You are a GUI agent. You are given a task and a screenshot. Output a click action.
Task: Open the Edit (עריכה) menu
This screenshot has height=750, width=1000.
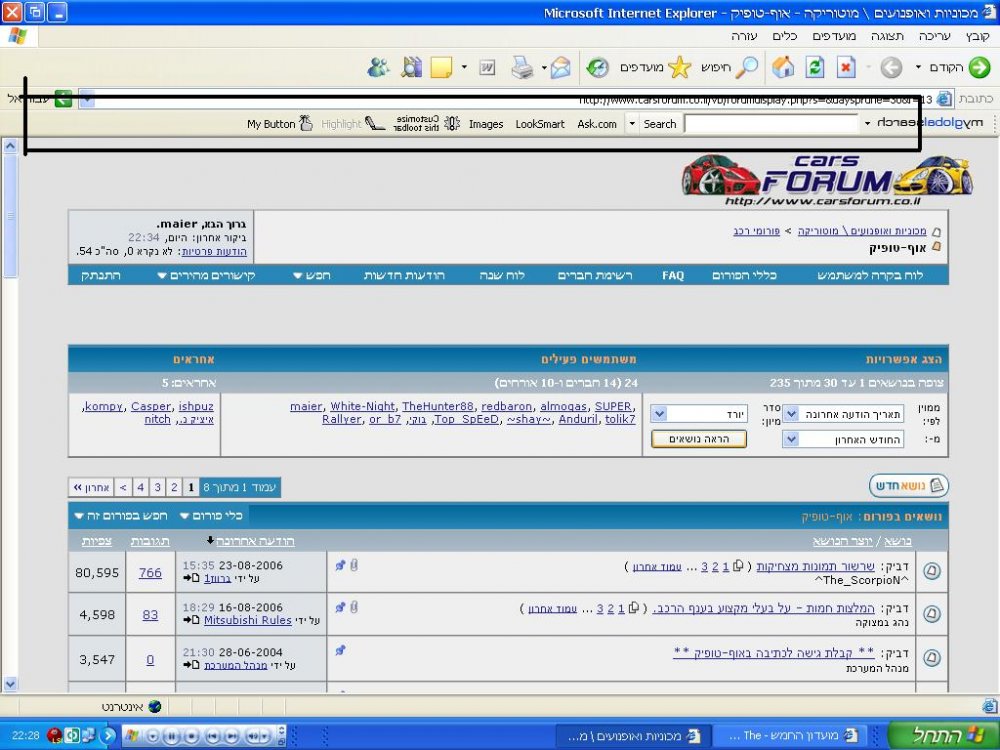[x=934, y=36]
